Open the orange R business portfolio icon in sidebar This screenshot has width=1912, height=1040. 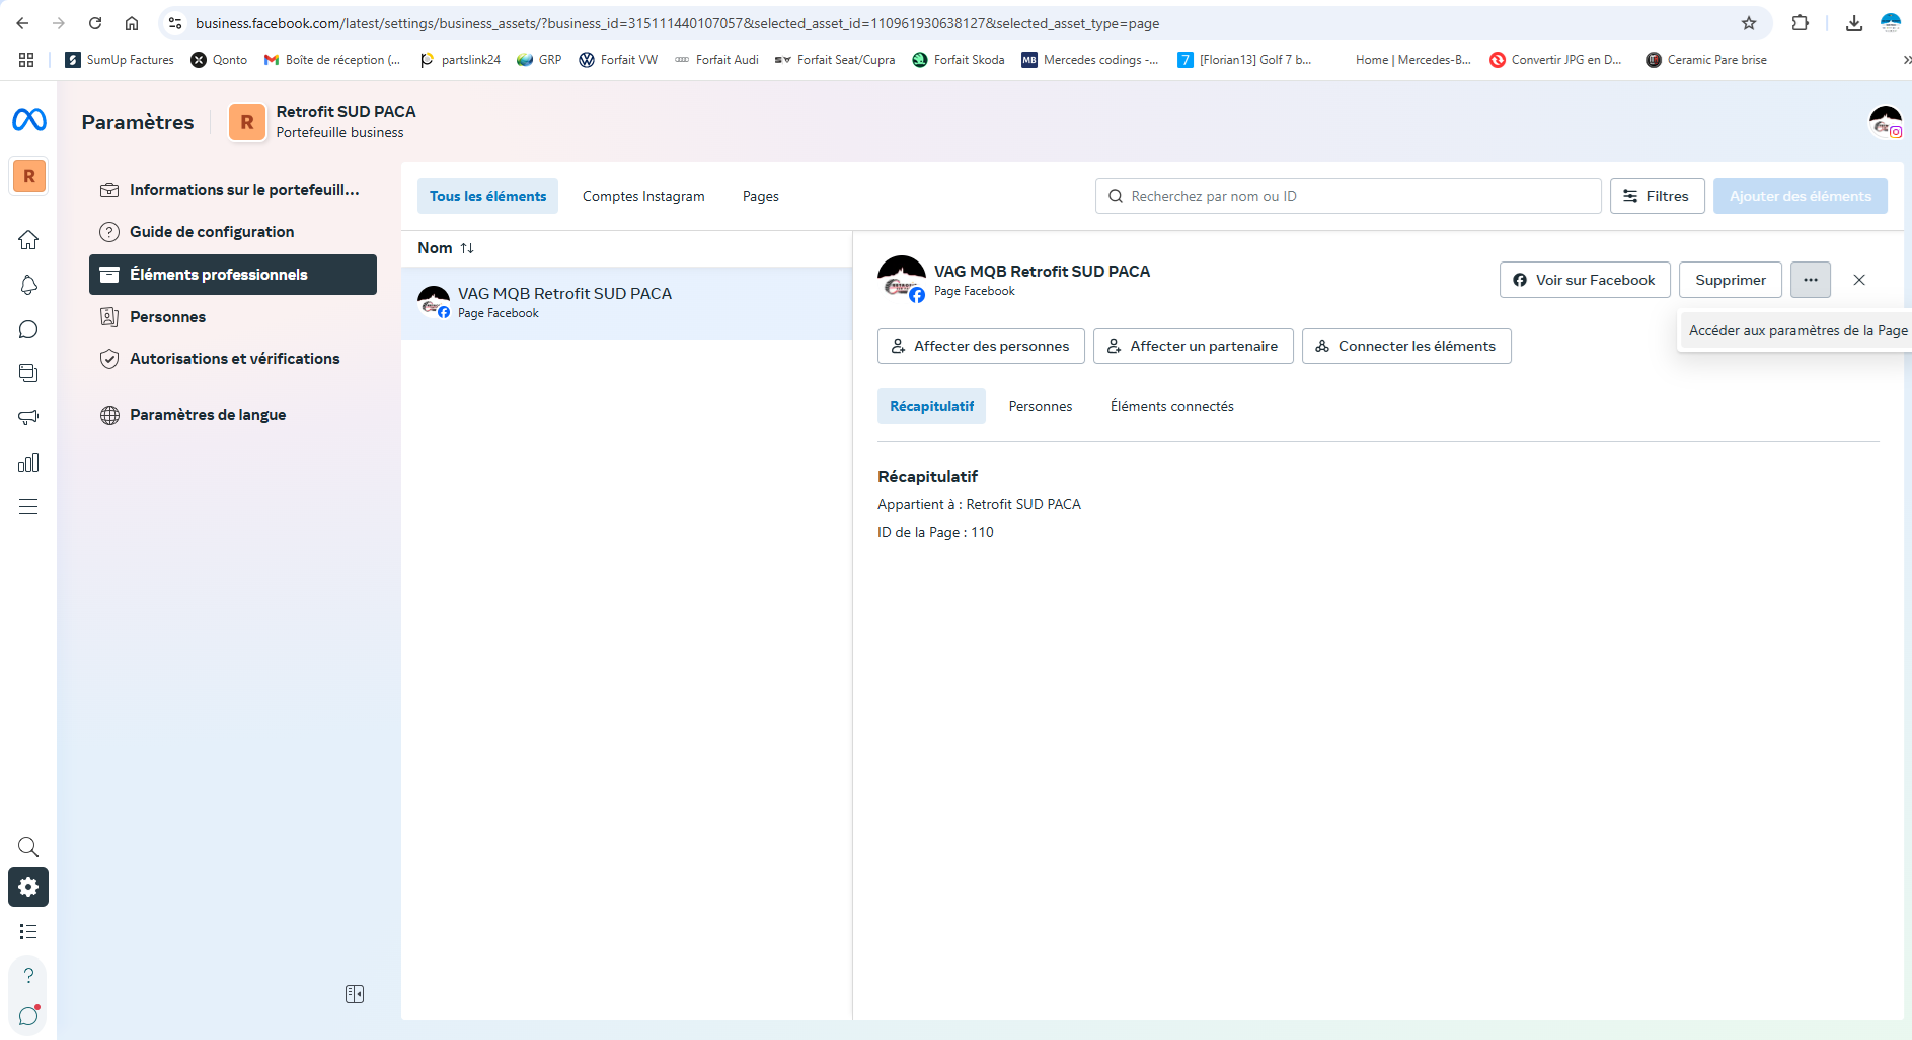[29, 176]
